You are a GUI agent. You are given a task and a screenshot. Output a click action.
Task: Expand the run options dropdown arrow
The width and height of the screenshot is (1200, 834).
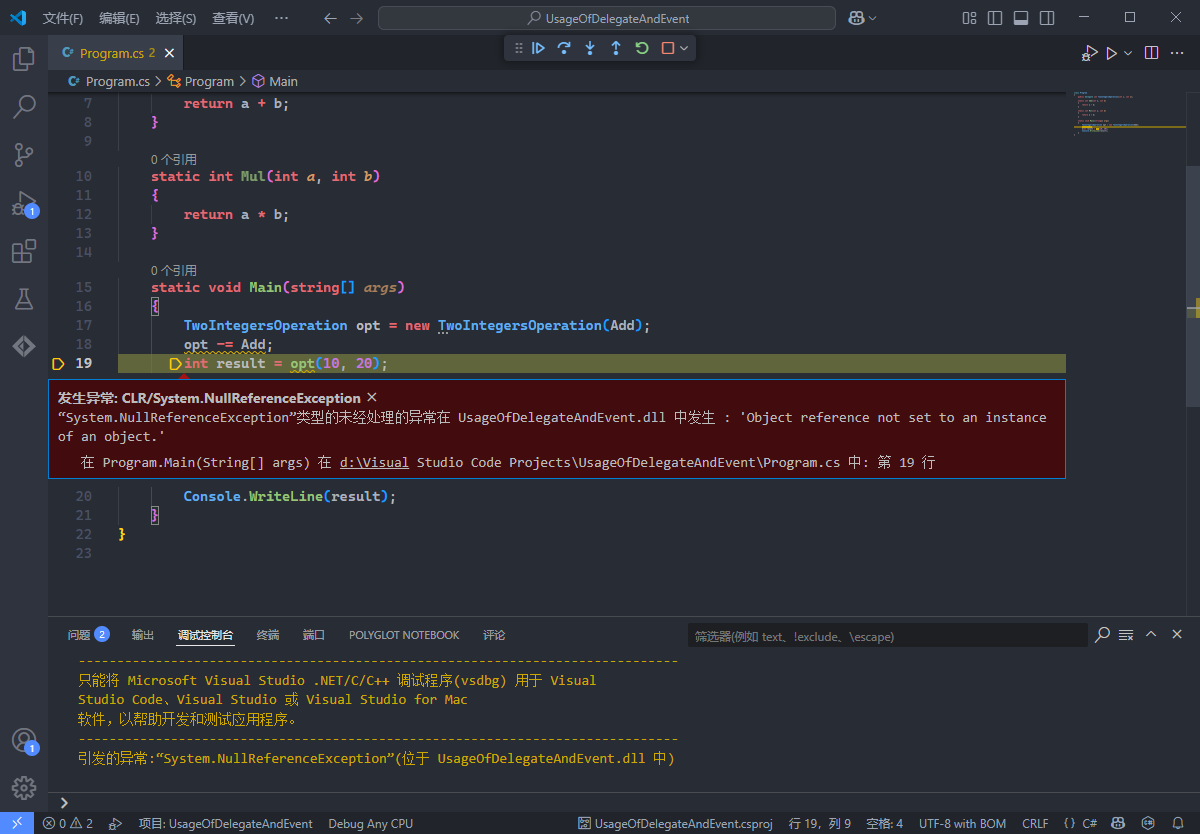pyautogui.click(x=1129, y=53)
